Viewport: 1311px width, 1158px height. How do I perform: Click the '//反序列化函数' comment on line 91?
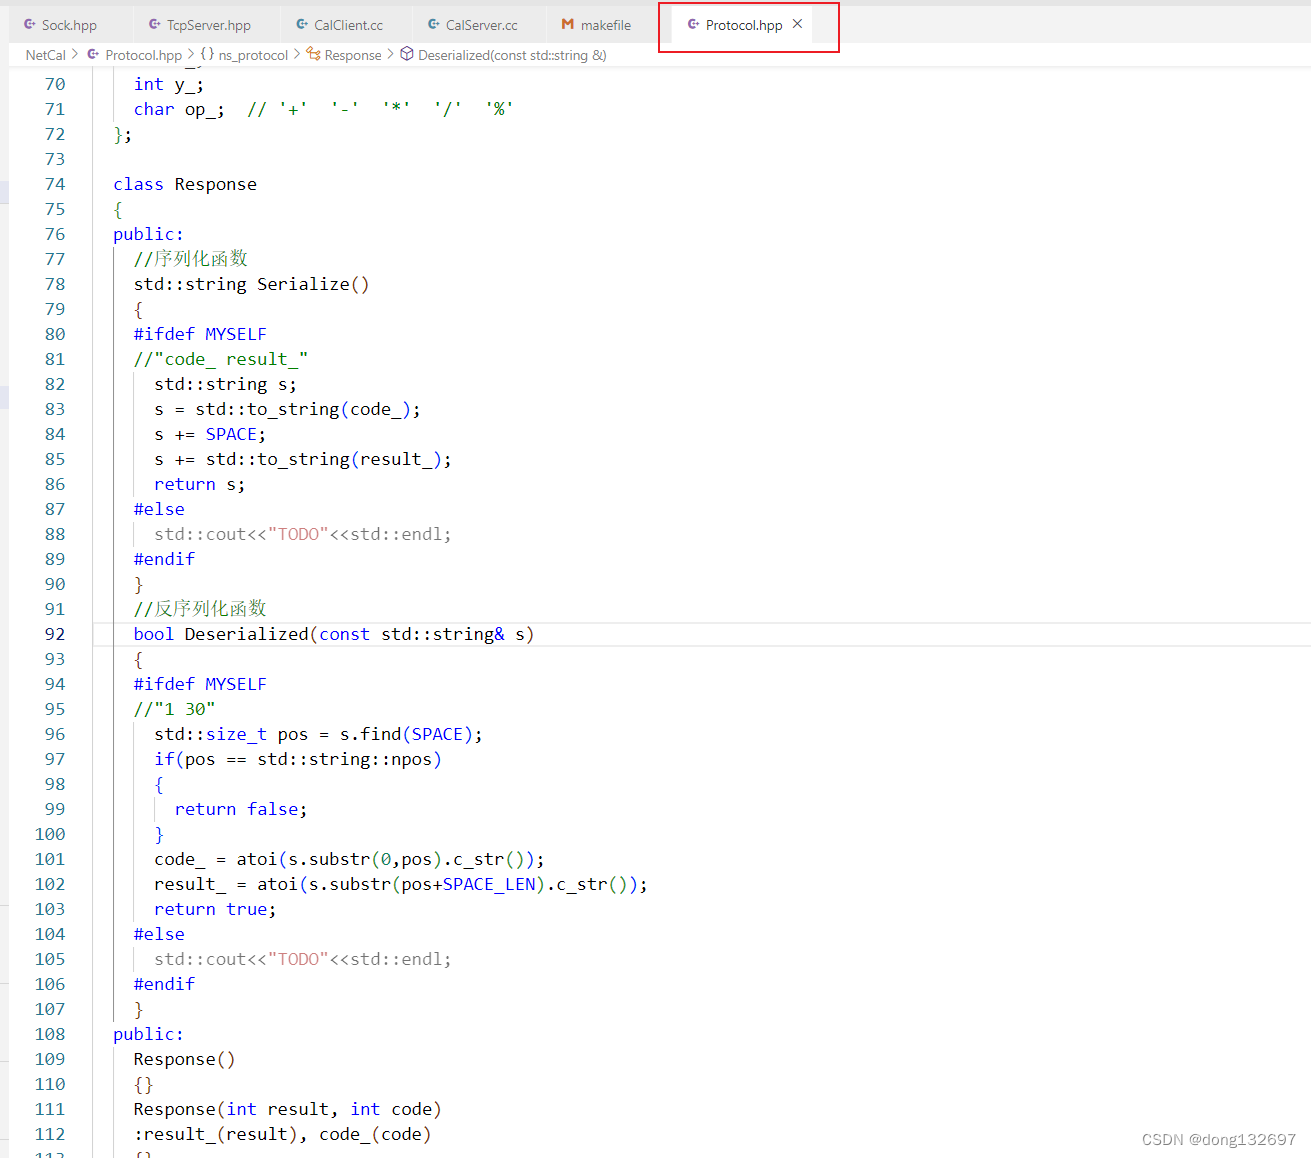200,609
